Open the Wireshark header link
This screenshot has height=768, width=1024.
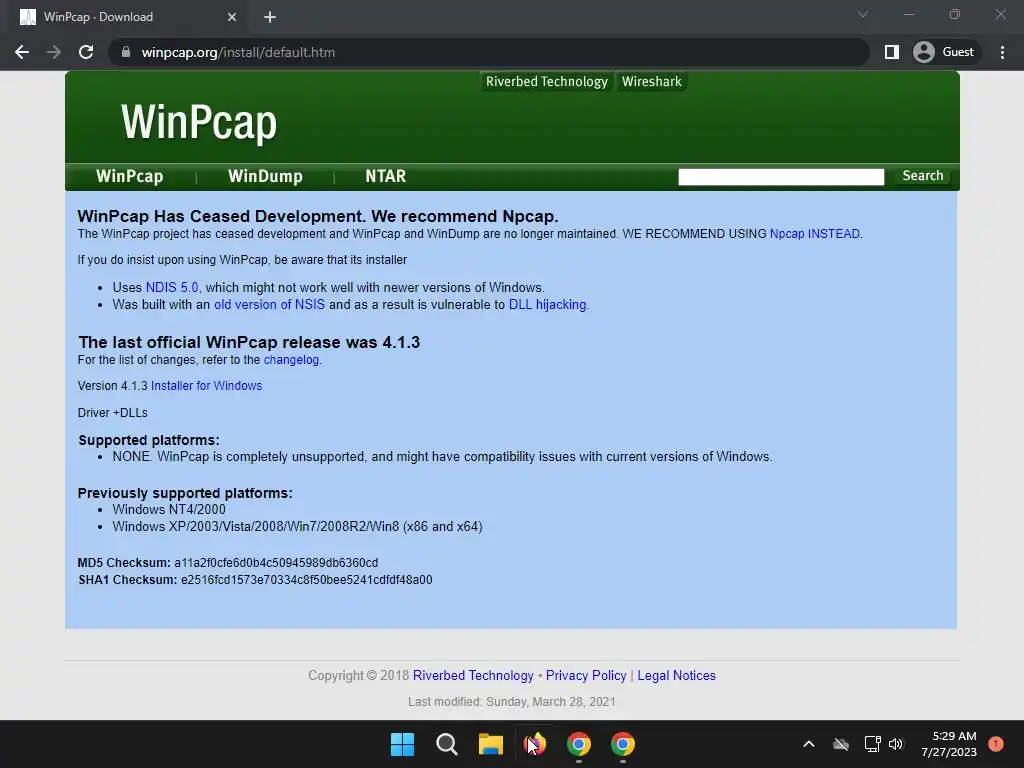652,82
